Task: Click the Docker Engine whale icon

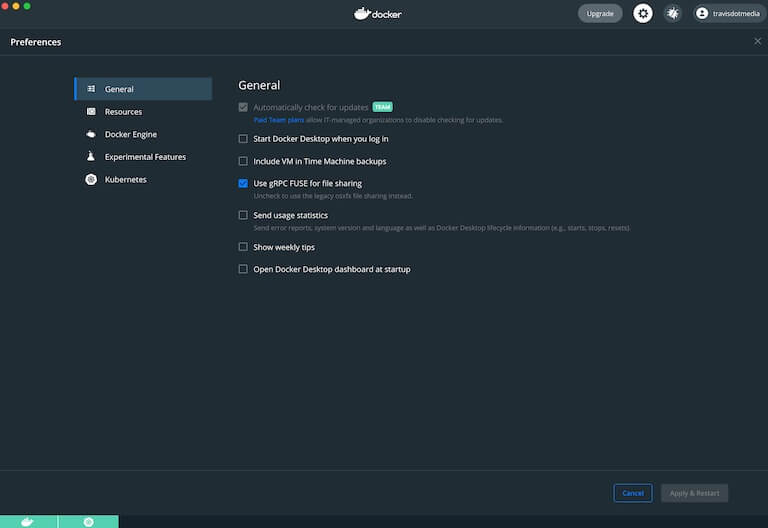Action: click(x=91, y=134)
